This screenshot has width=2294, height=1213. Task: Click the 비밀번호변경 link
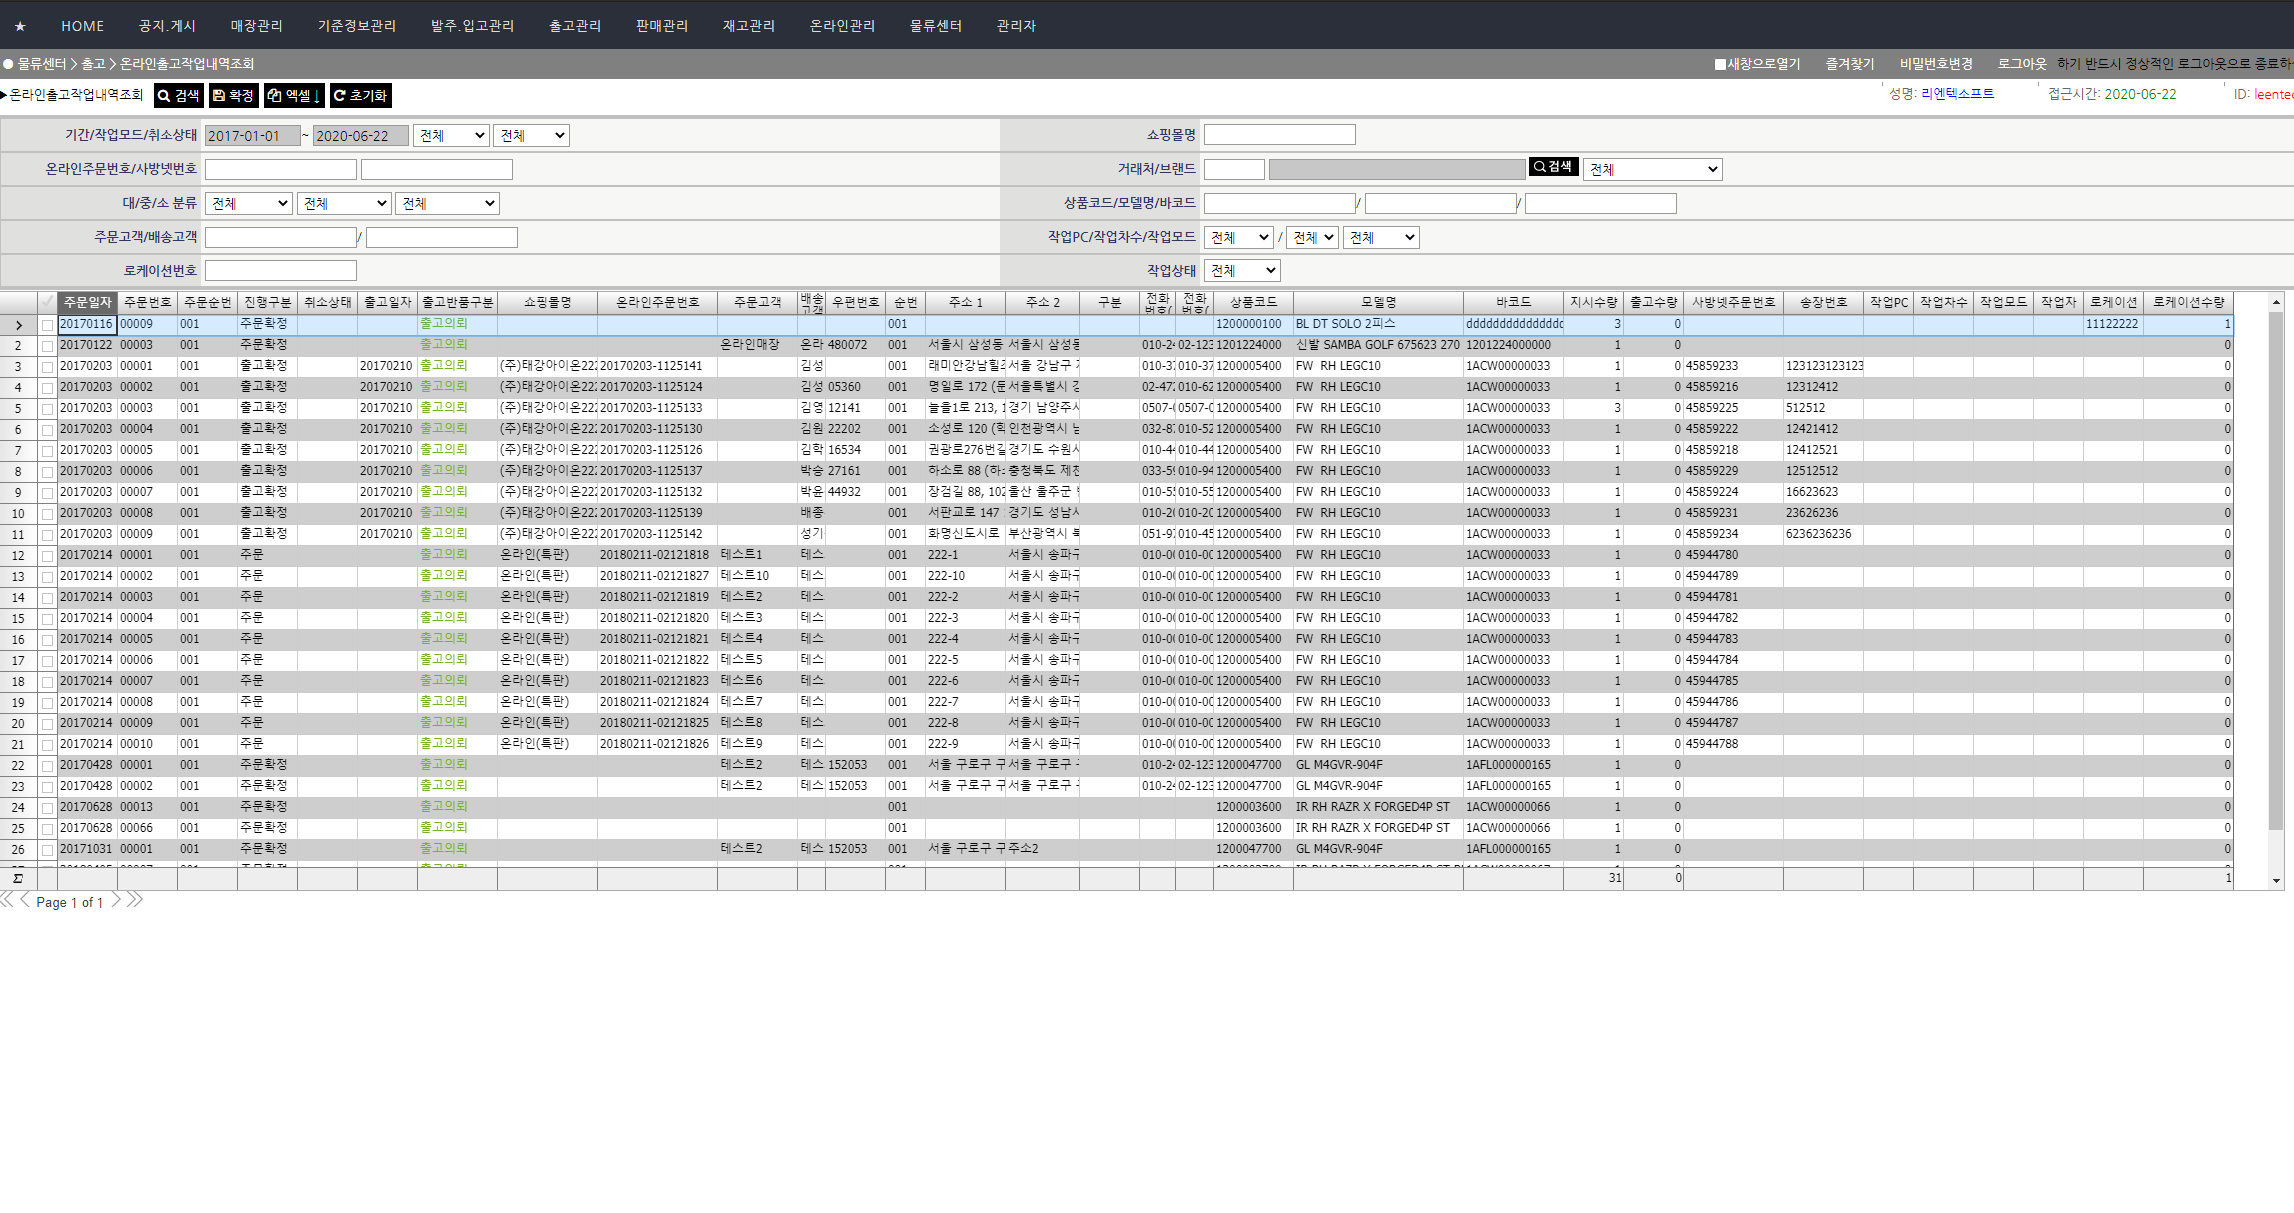1936,64
